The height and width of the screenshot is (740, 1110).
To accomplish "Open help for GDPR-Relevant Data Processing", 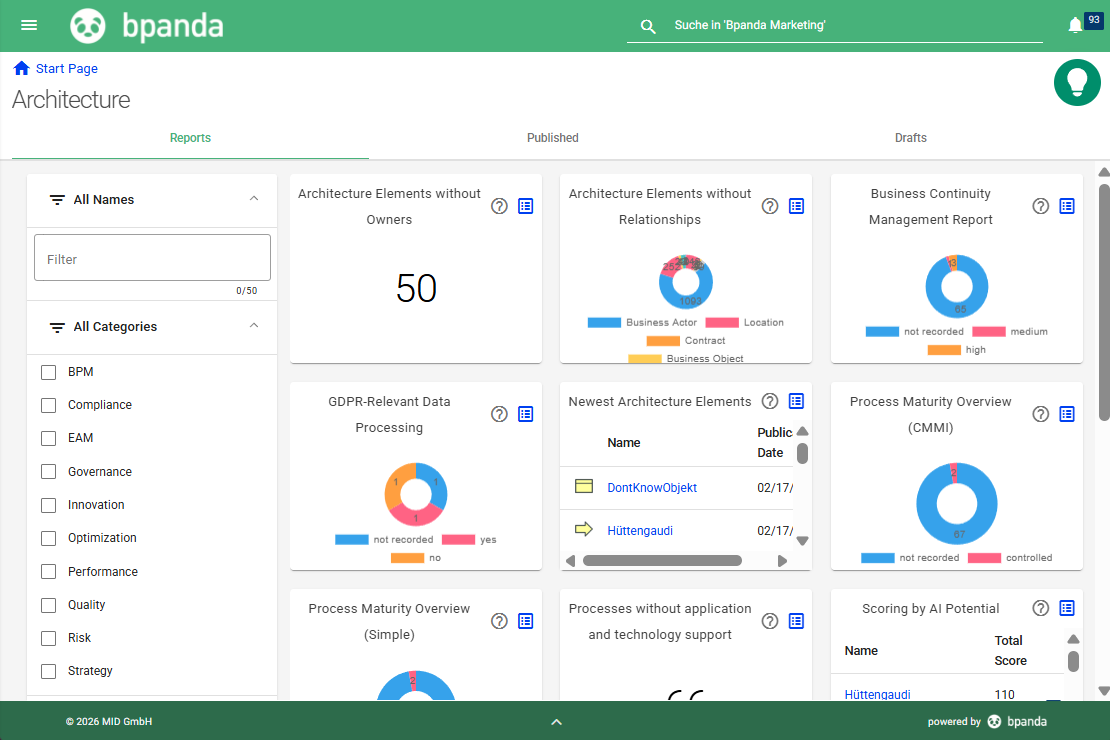I will [499, 413].
